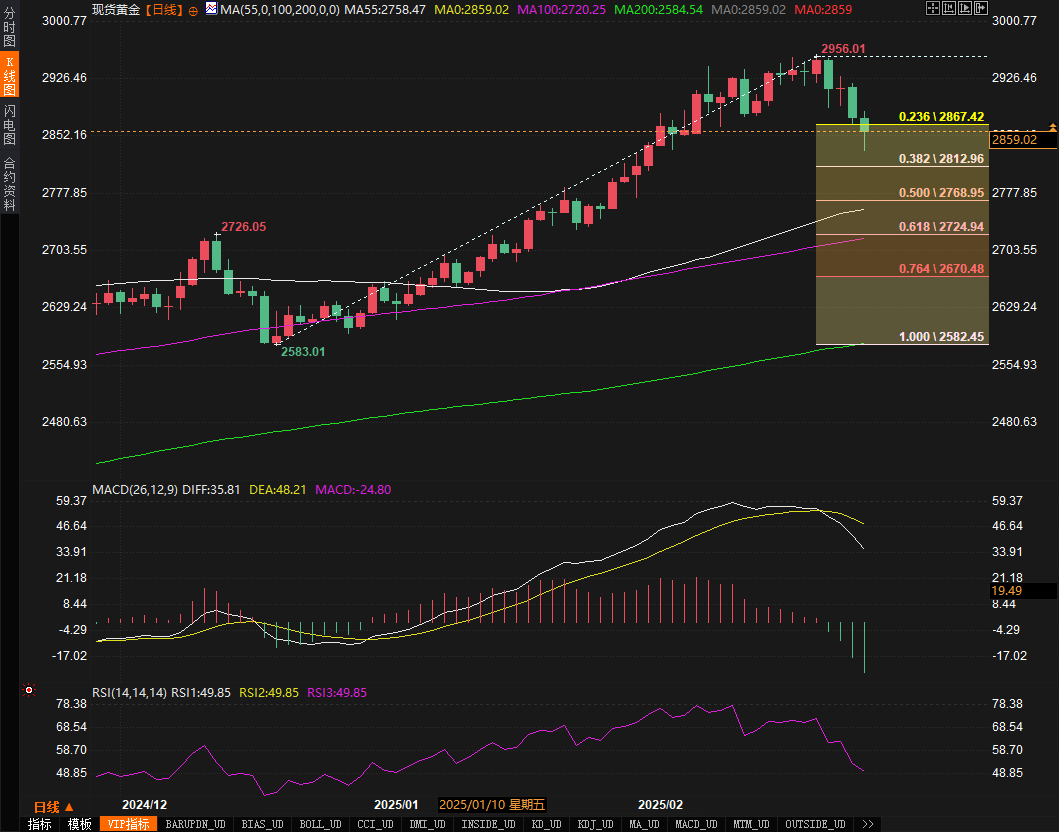The image size is (1059, 832).
Task: Apply the CCI_UD indicator
Action: pyautogui.click(x=374, y=824)
